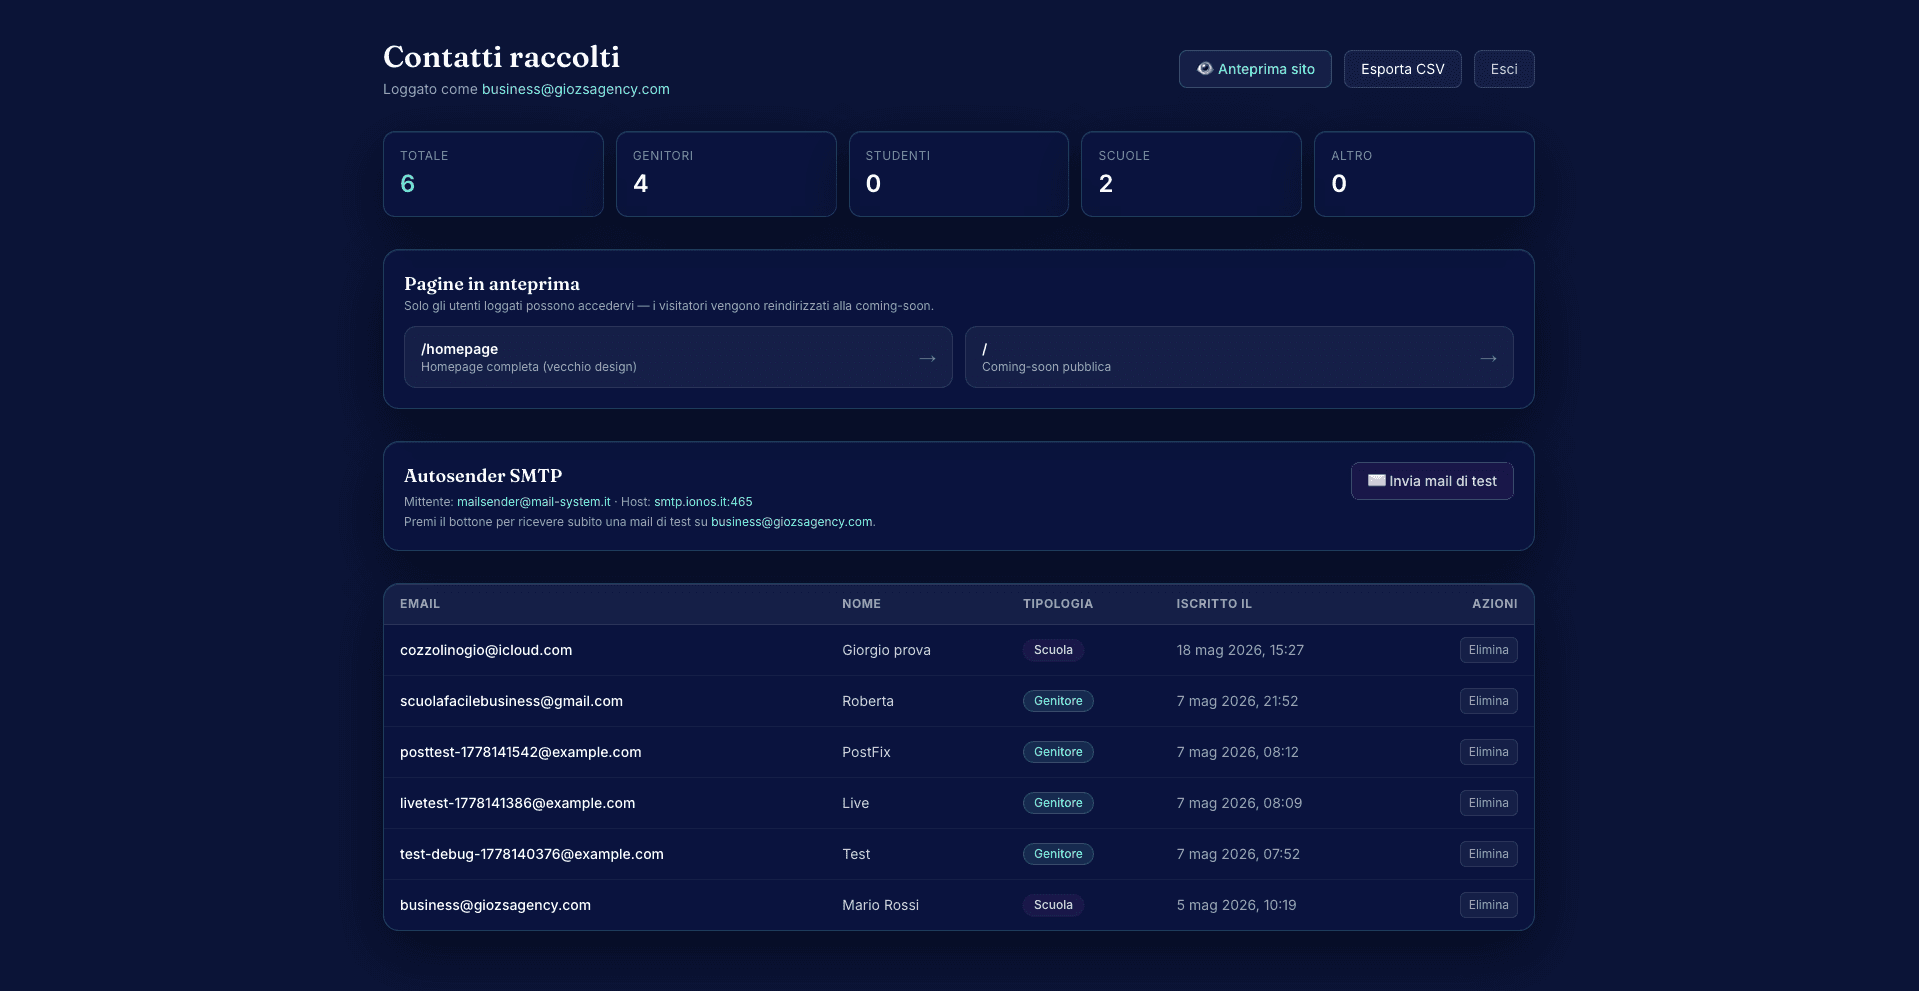This screenshot has height=991, width=1919.
Task: Select the cozzolinogio@icloud.com email cell
Action: click(486, 650)
